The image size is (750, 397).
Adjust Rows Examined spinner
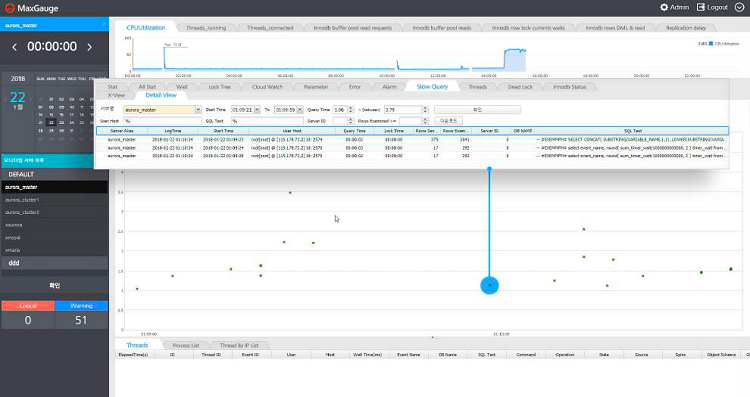[x=425, y=121]
